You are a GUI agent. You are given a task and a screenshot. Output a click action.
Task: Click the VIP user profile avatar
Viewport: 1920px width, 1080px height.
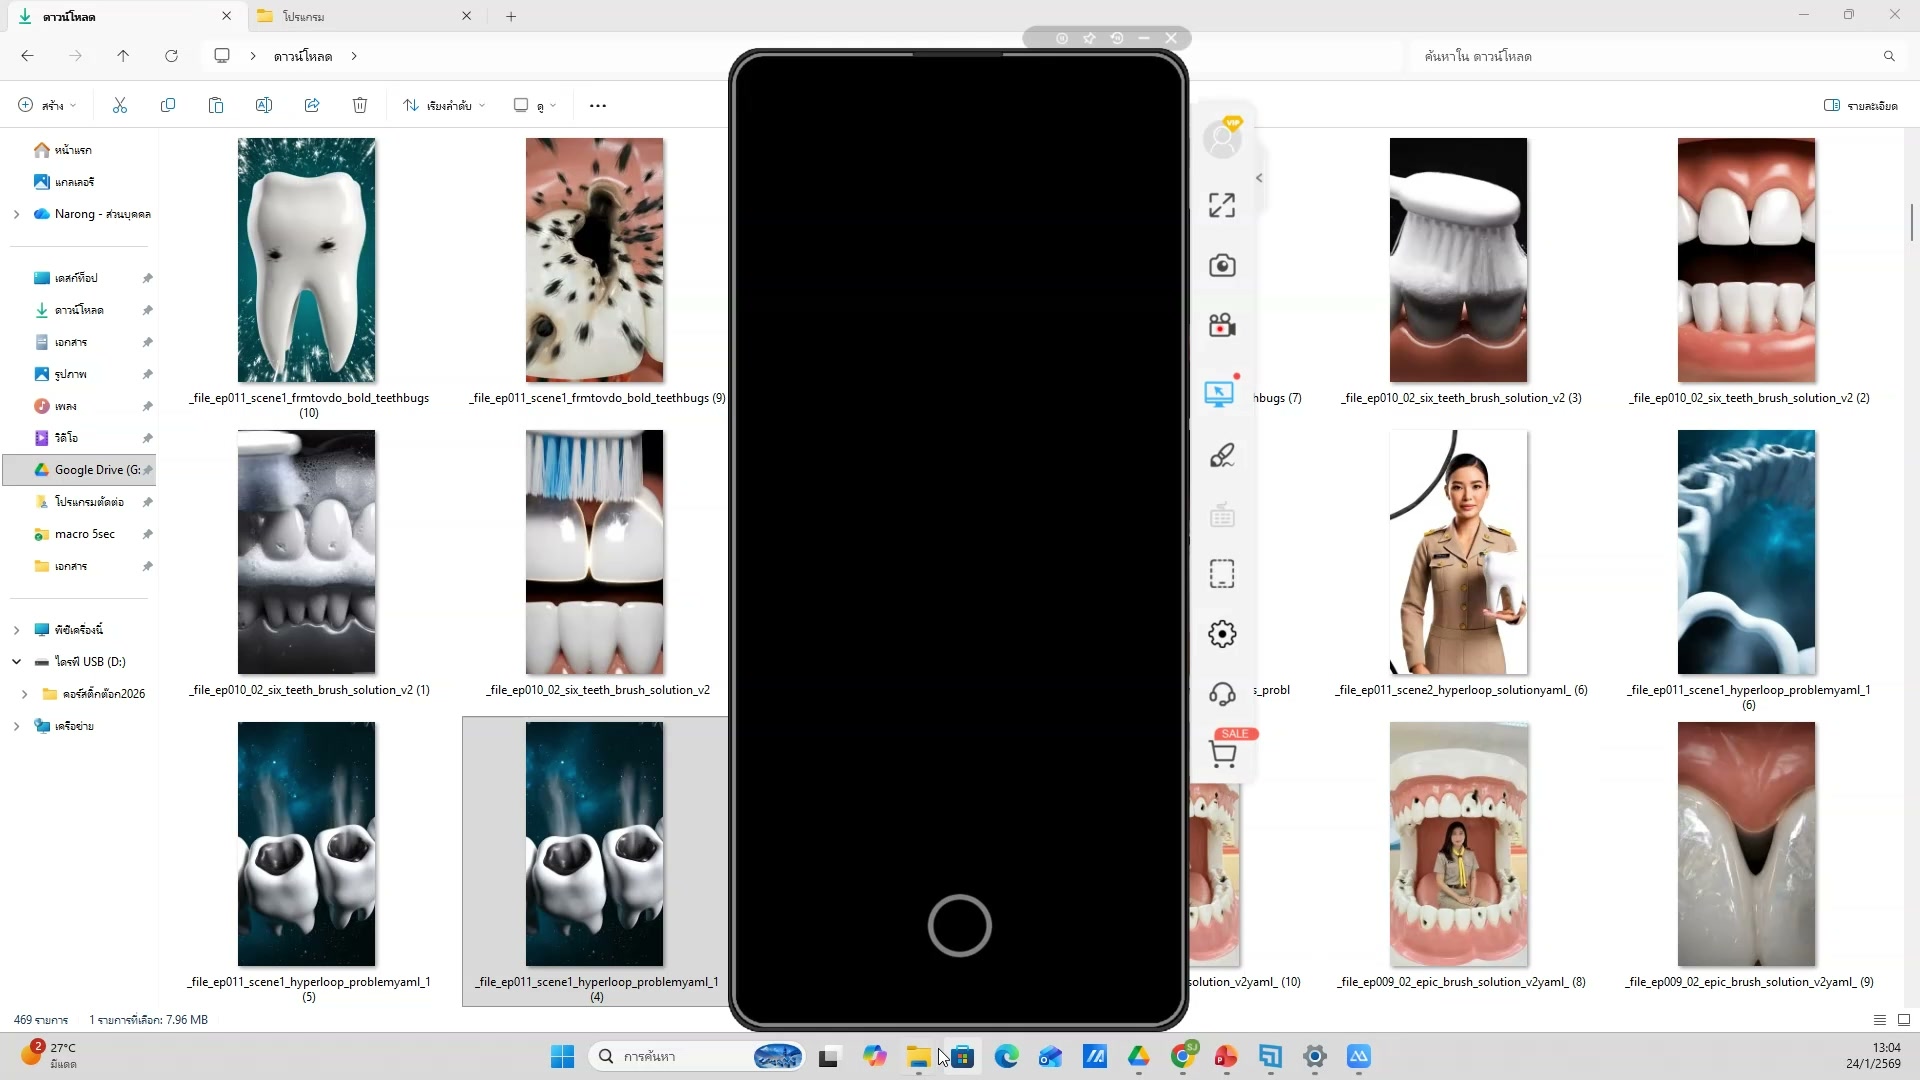click(x=1221, y=139)
